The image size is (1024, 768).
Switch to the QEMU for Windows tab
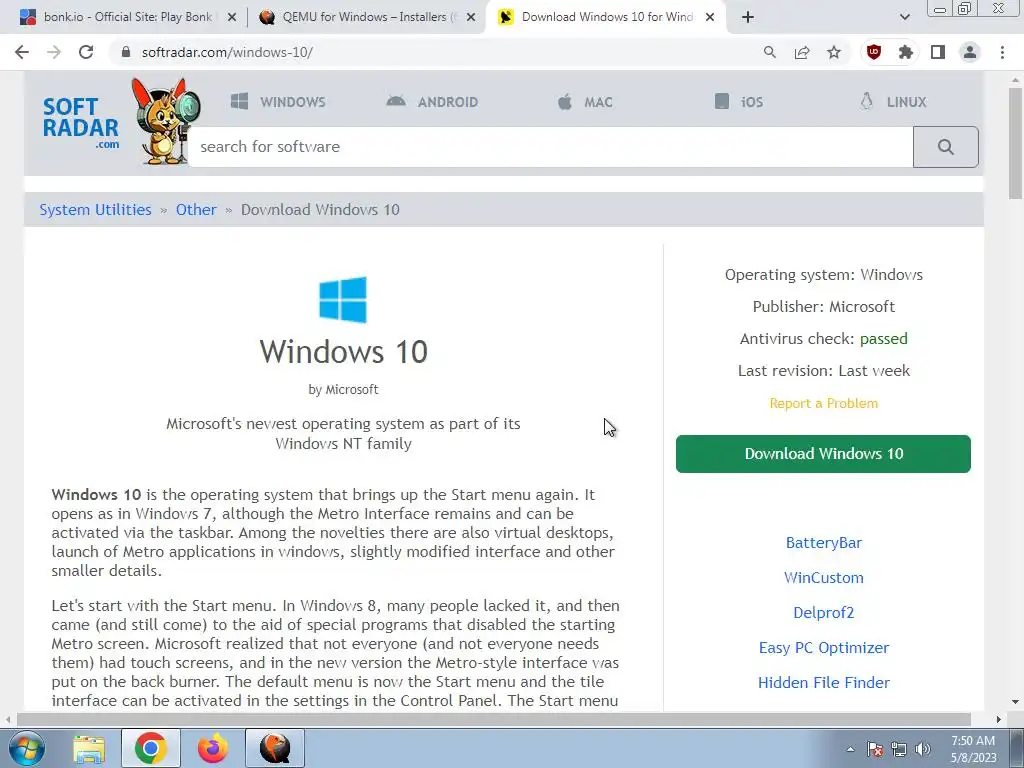point(366,17)
